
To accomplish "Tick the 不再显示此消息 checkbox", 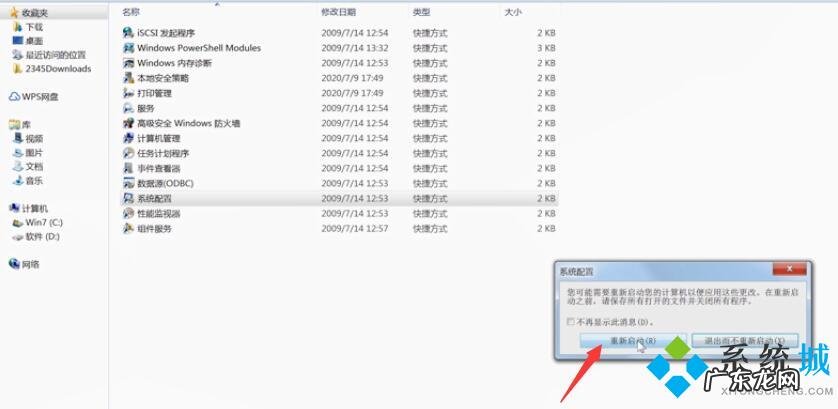I will coord(571,322).
